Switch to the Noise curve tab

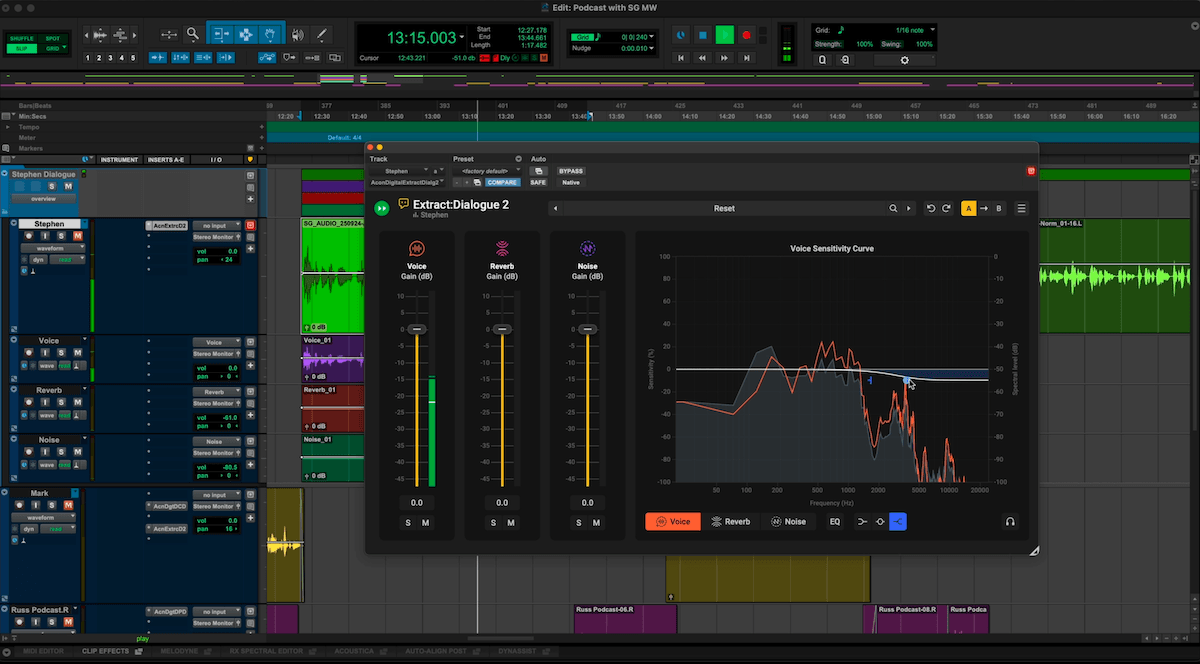(788, 521)
